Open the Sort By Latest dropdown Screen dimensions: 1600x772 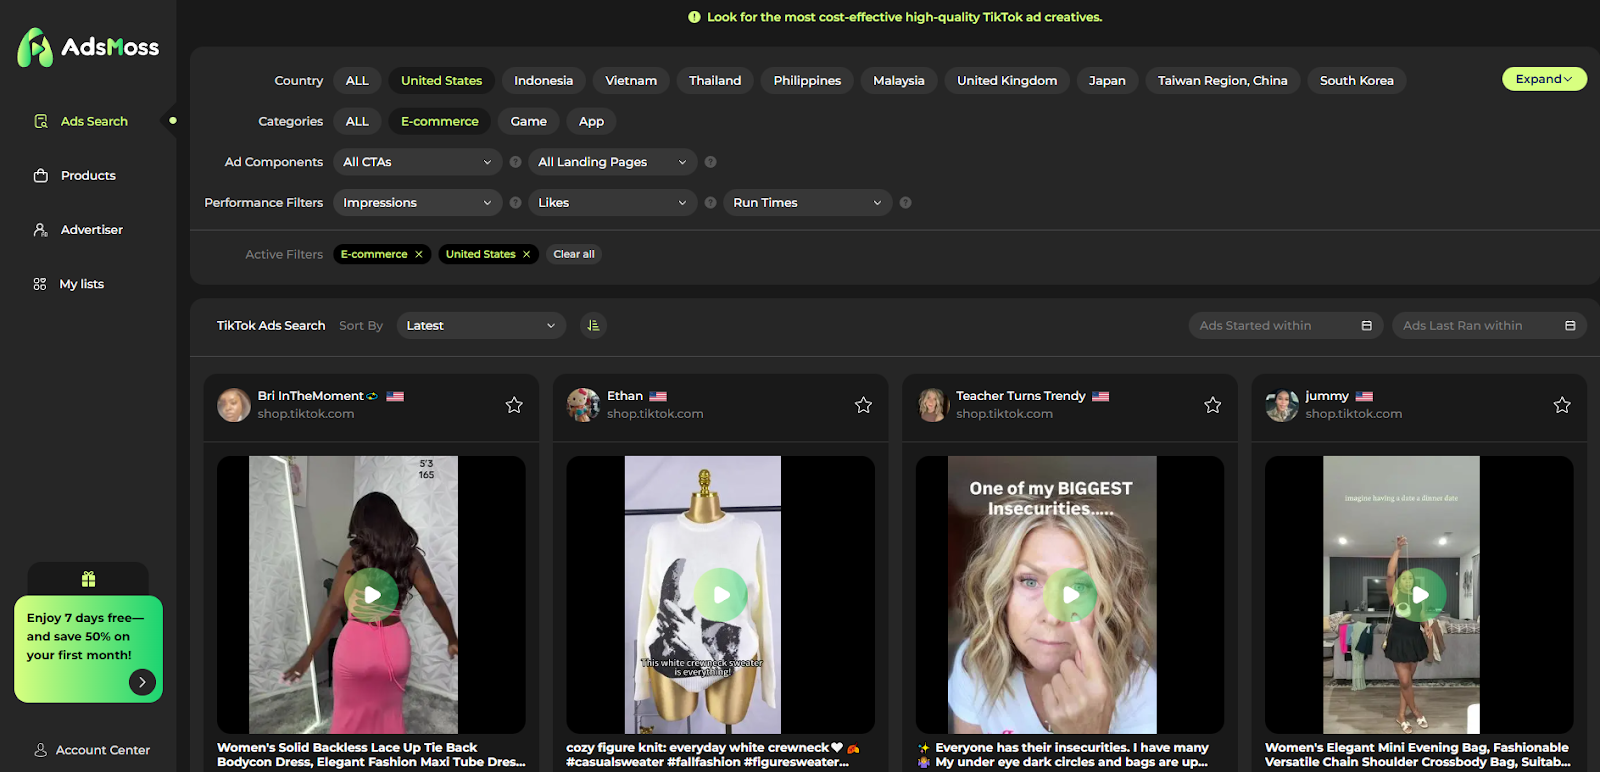[481, 326]
